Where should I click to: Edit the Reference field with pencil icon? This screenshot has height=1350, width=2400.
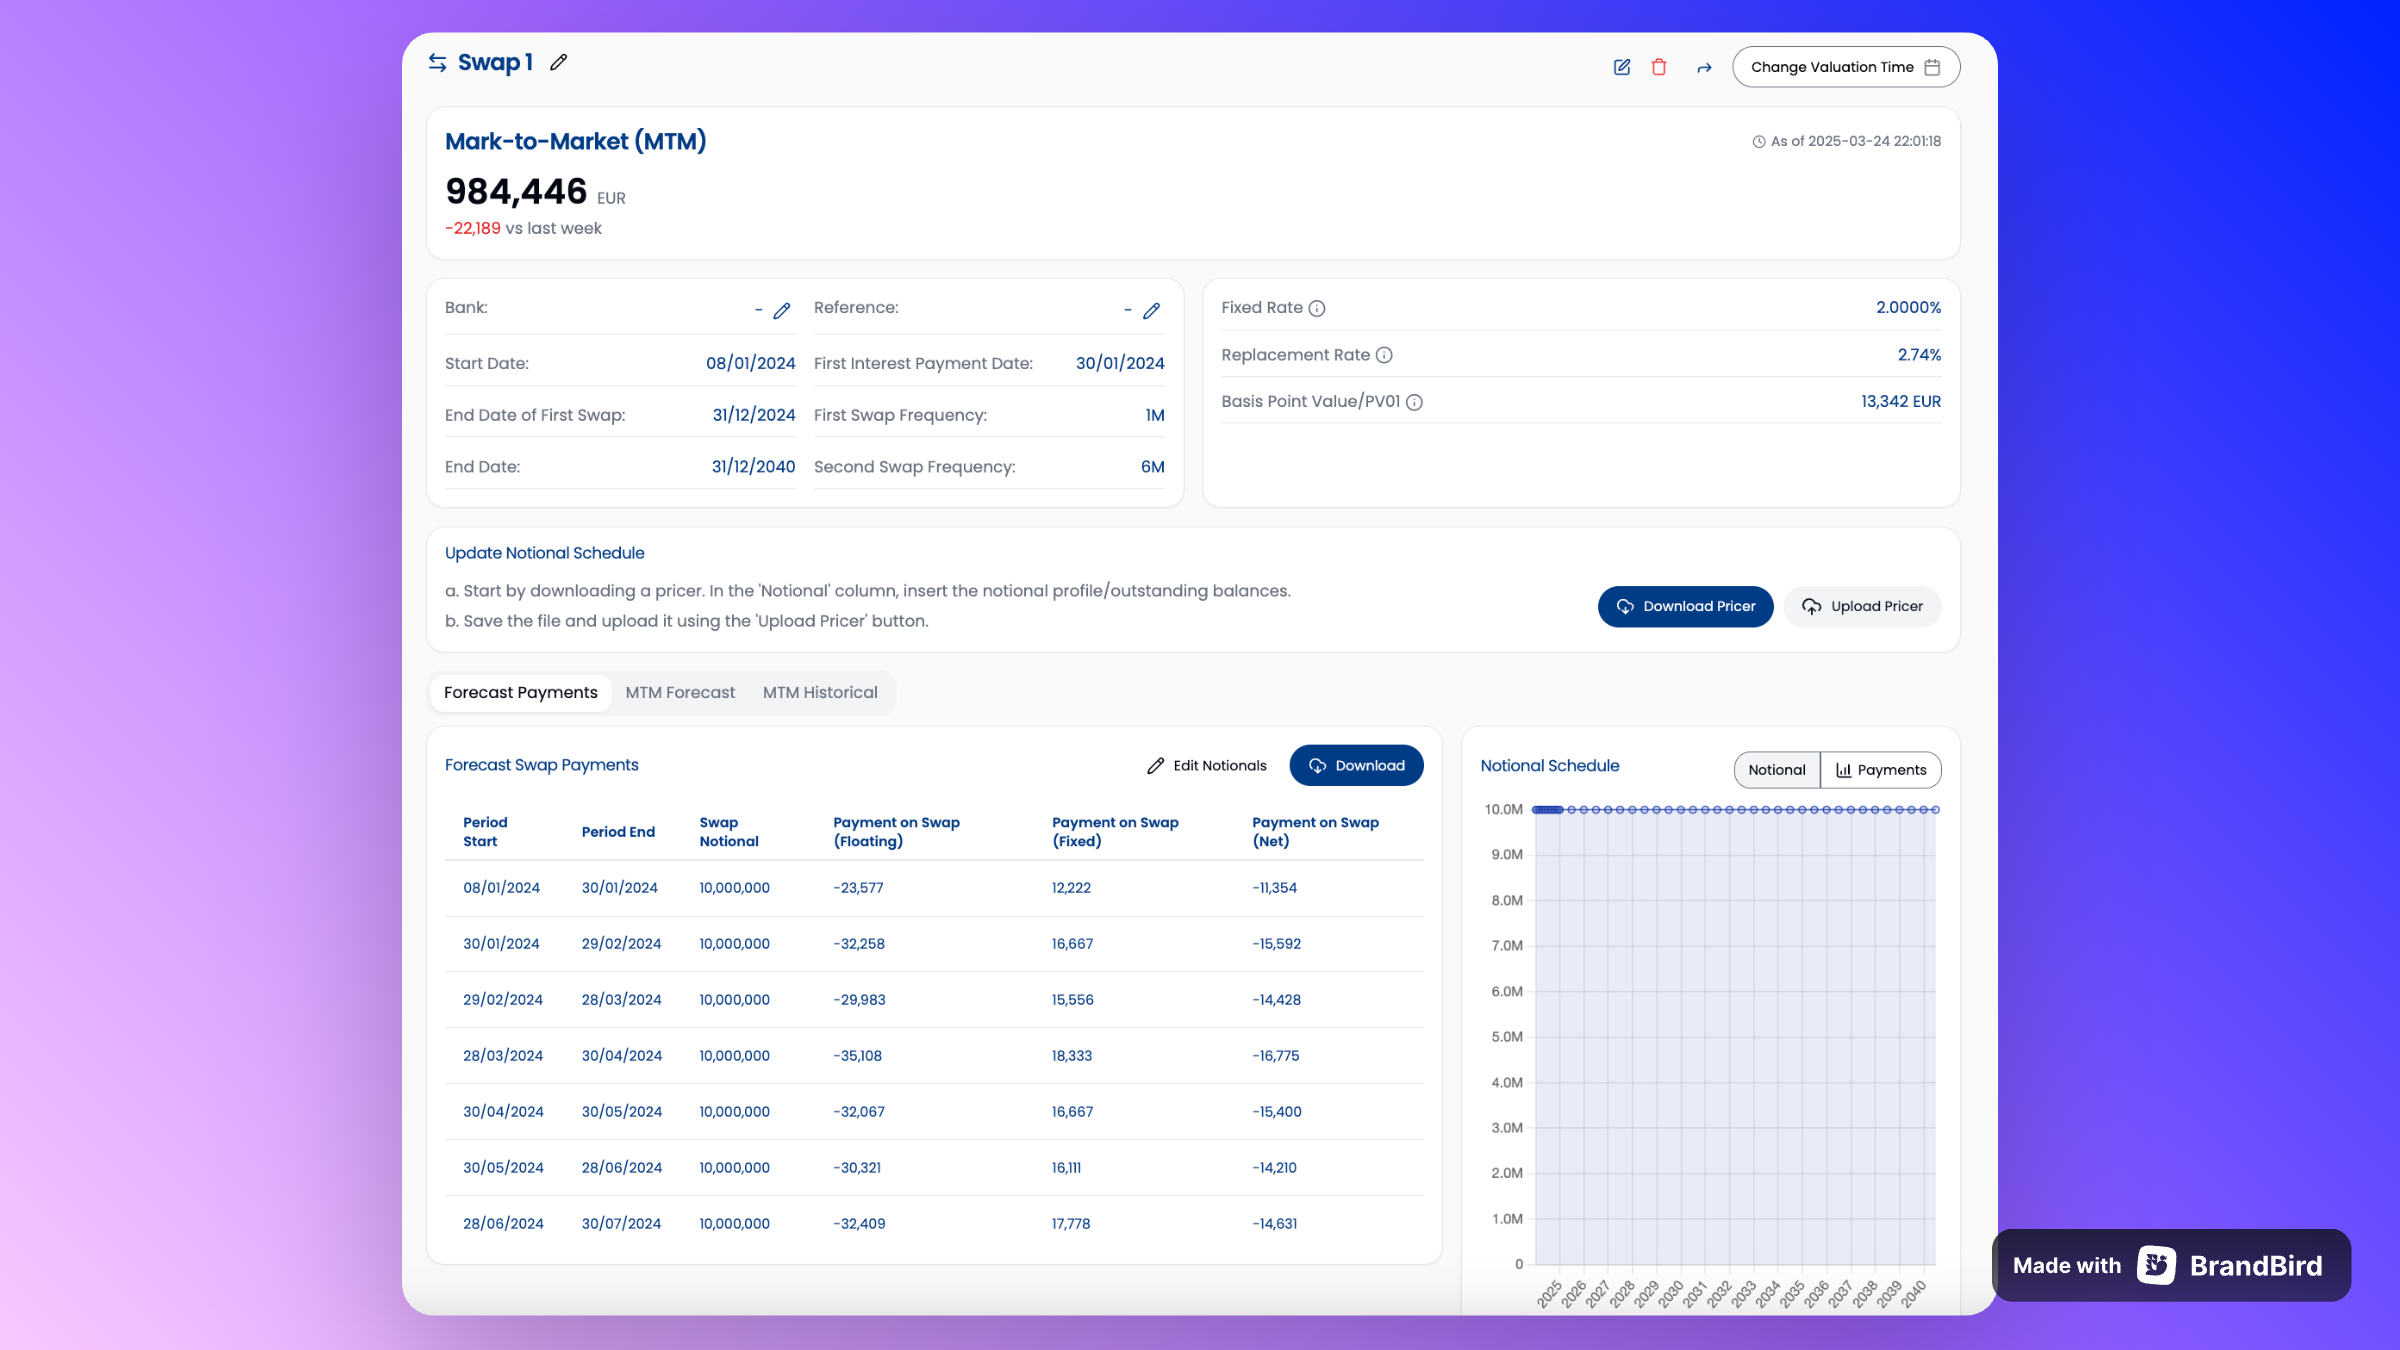[1152, 311]
